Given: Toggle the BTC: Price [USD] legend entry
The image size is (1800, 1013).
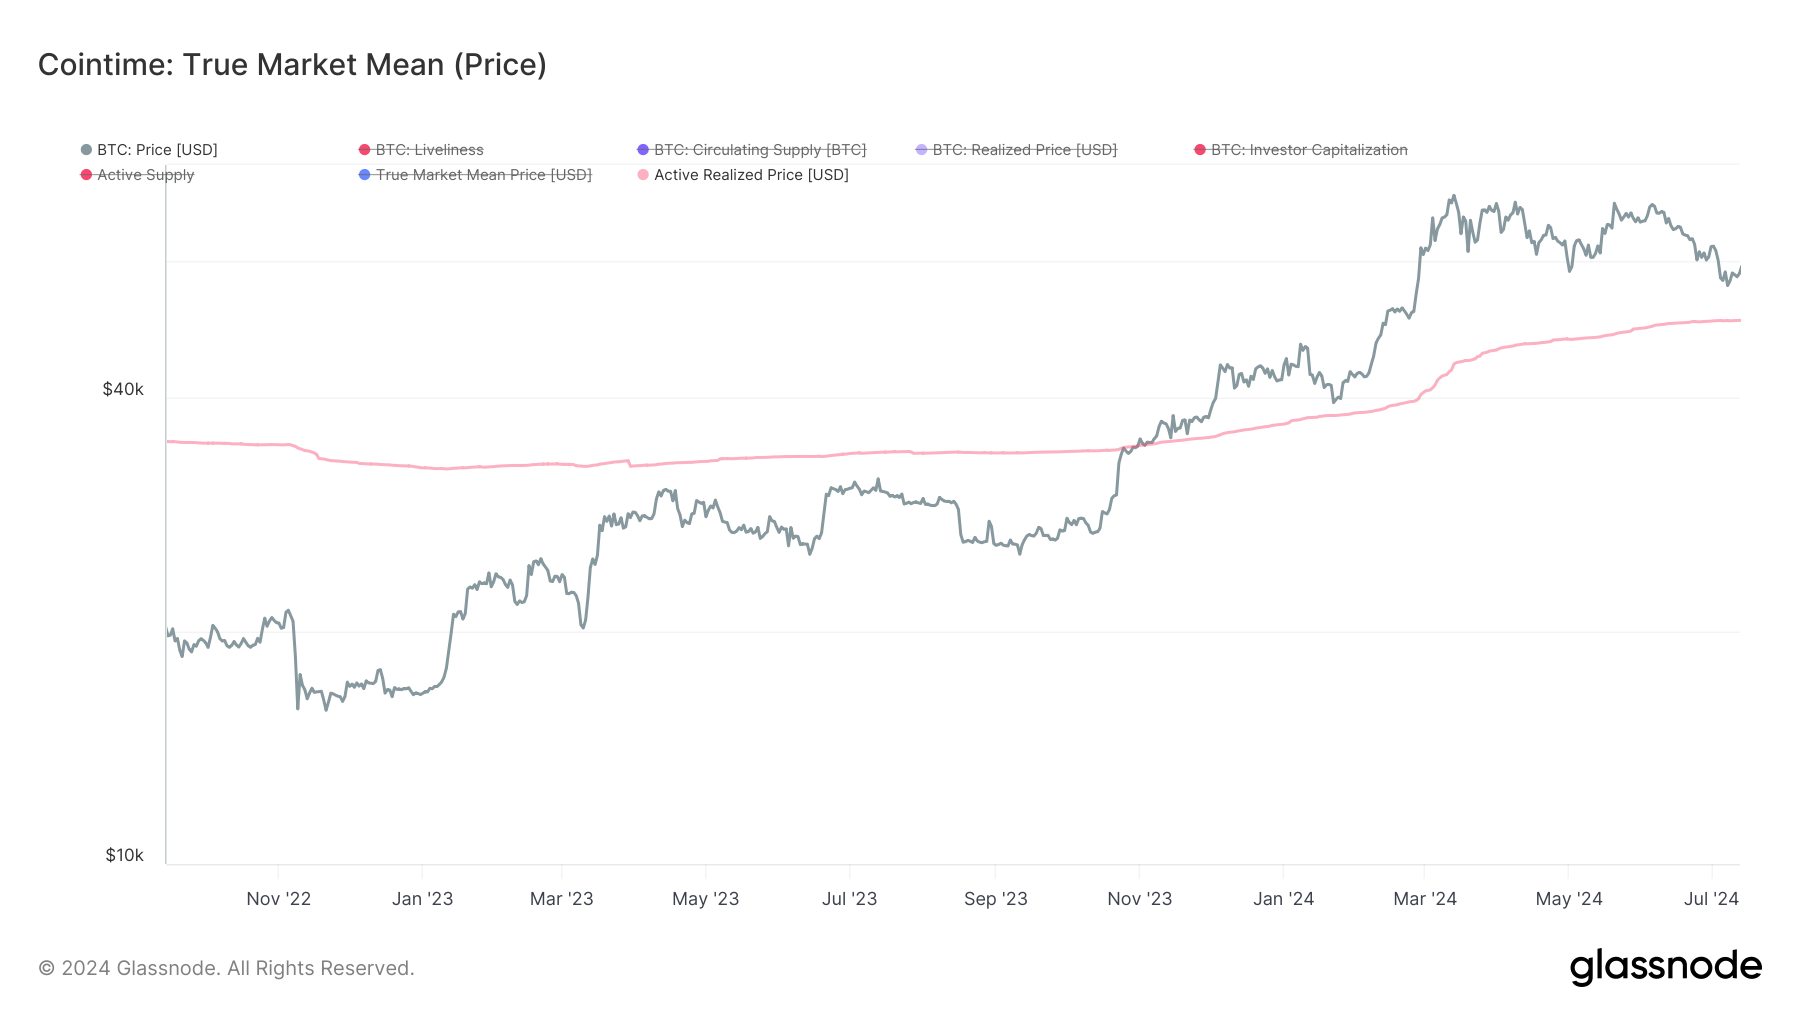Looking at the screenshot, I should (149, 150).
